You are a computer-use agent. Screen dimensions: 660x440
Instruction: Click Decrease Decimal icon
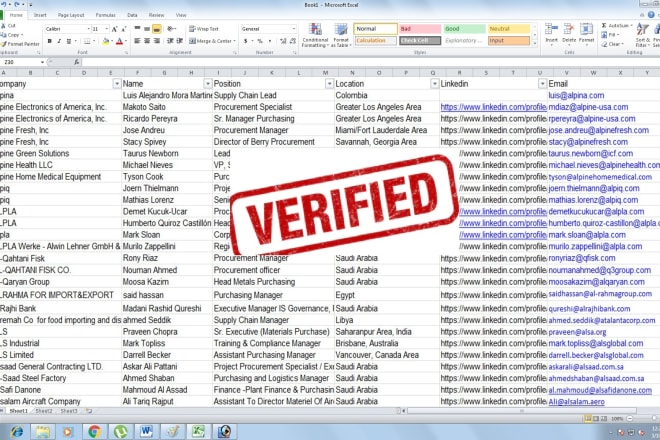click(x=293, y=41)
